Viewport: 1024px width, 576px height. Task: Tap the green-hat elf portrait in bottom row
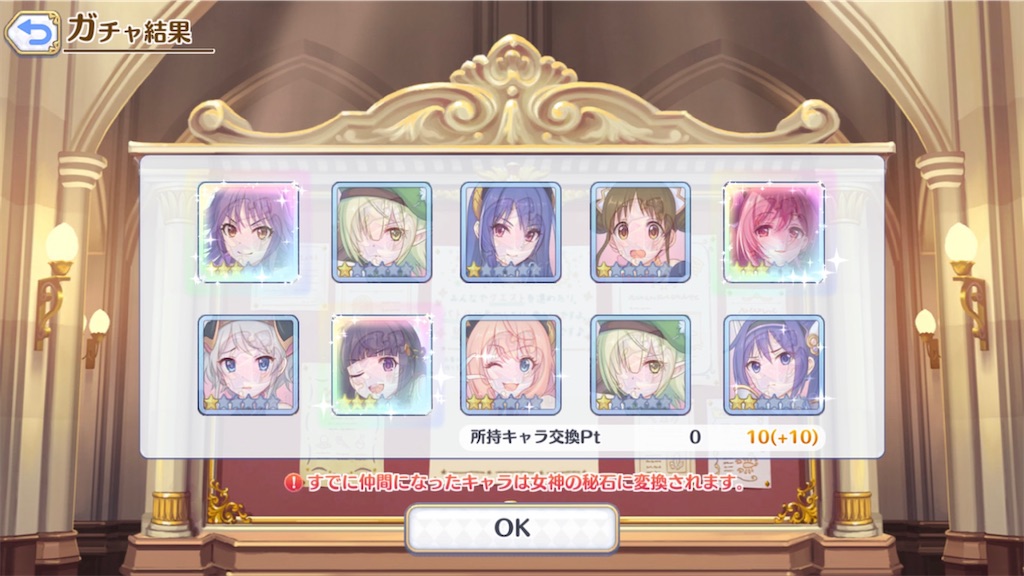tap(640, 365)
